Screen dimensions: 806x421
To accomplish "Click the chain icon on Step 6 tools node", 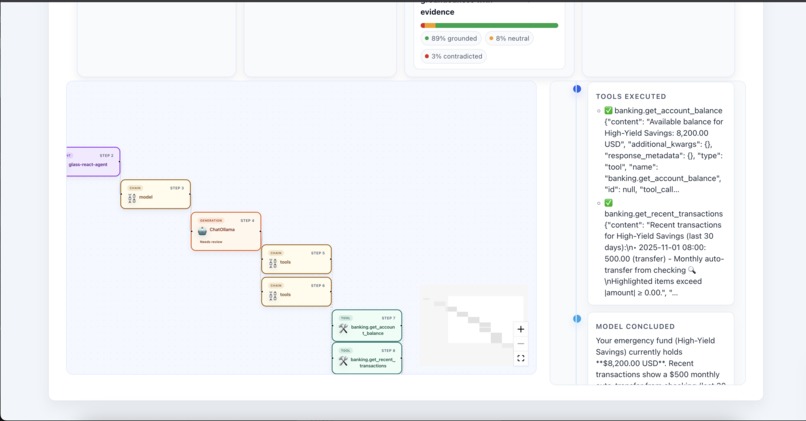I will pos(273,296).
